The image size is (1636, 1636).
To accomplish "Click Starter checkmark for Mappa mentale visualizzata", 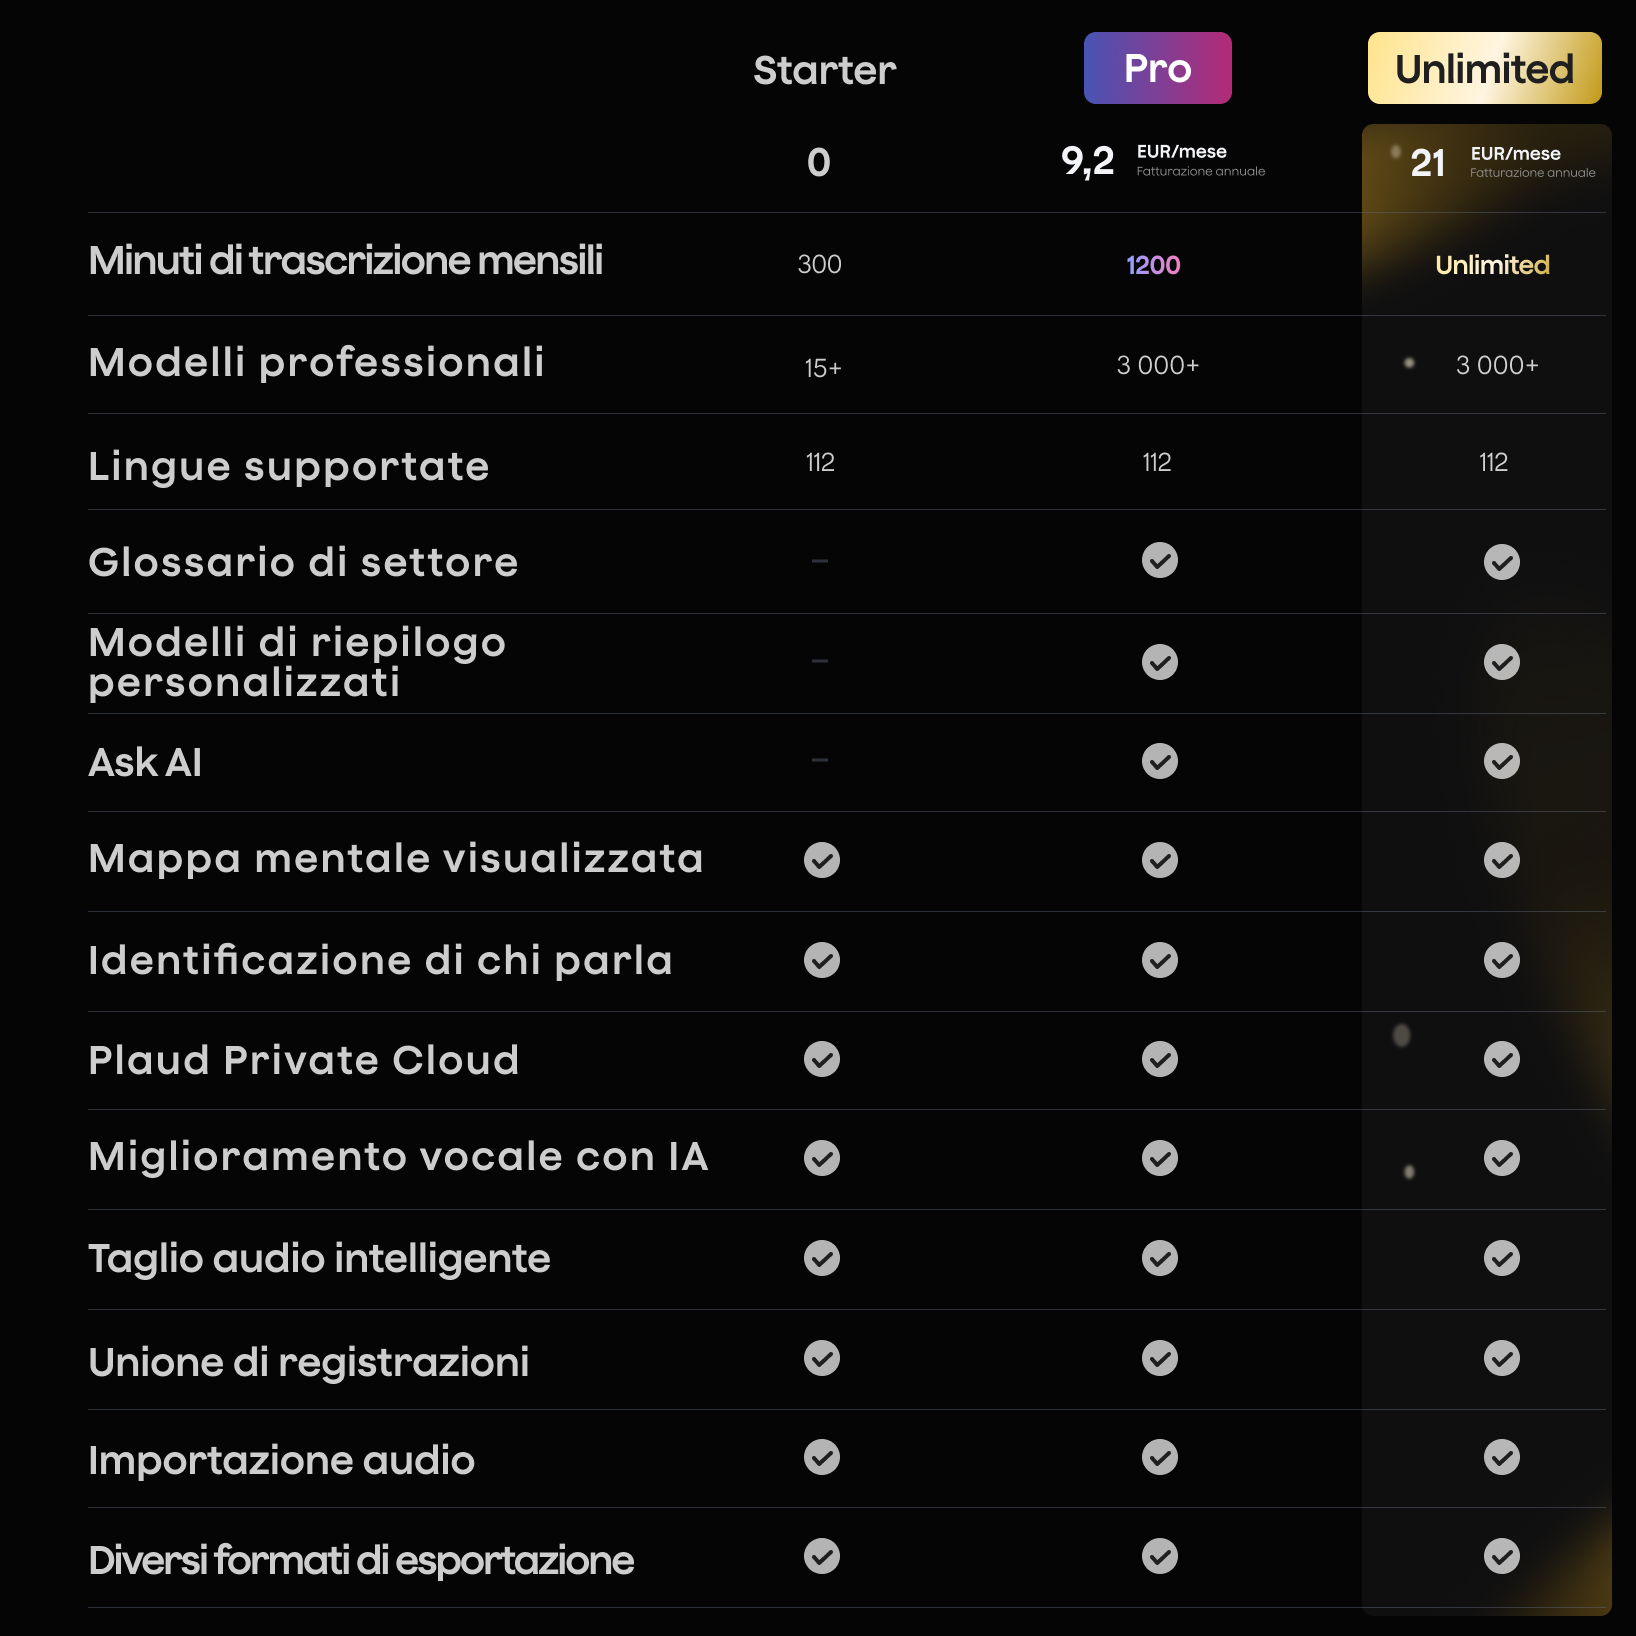I will coord(821,860).
